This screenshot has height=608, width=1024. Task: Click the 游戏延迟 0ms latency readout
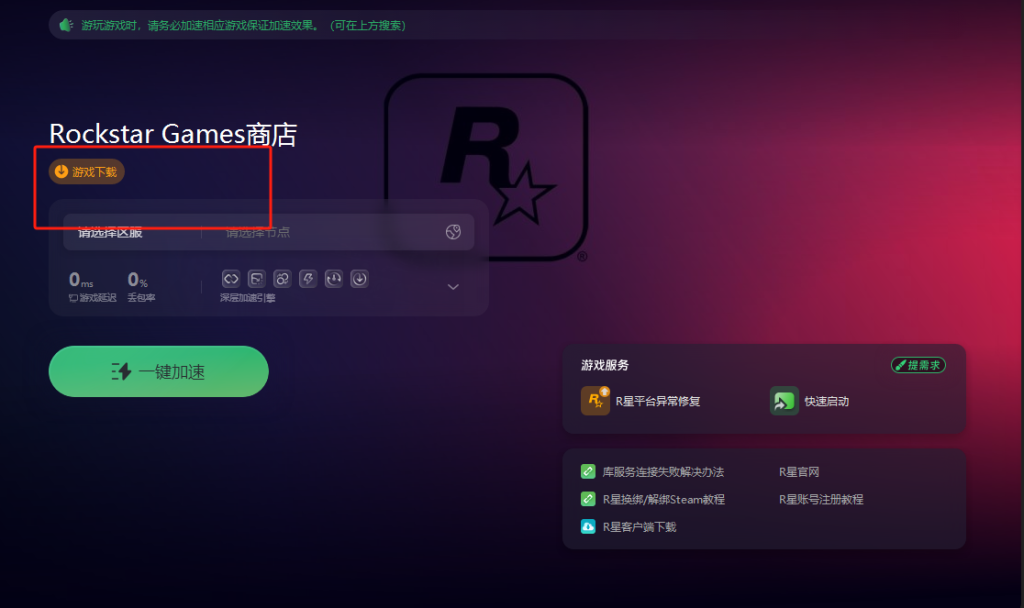click(92, 287)
